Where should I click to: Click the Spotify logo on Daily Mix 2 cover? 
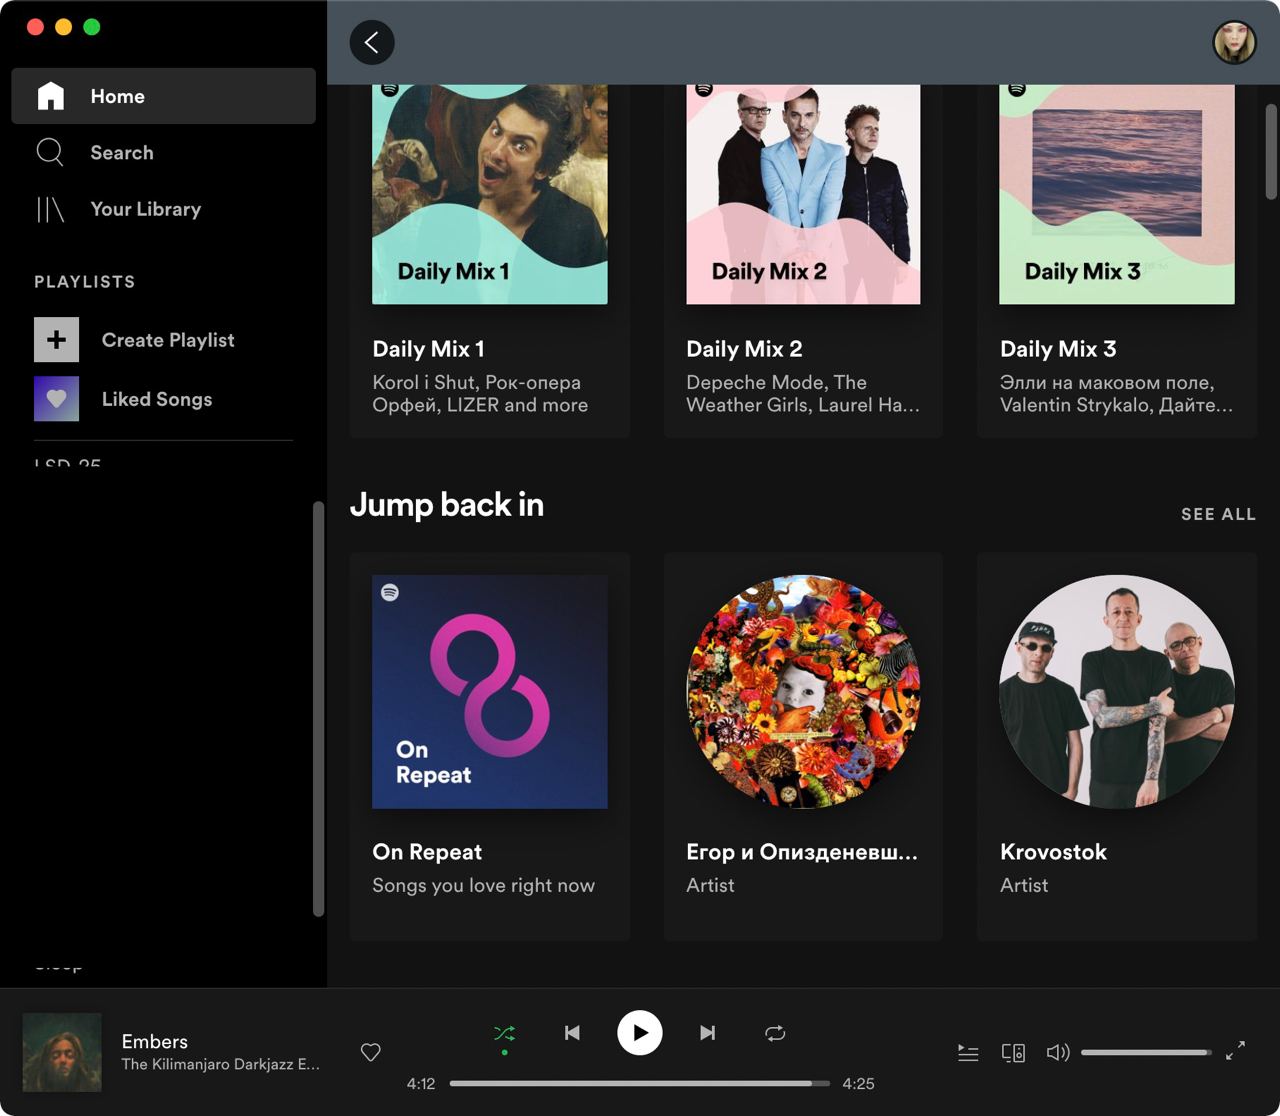(x=704, y=88)
